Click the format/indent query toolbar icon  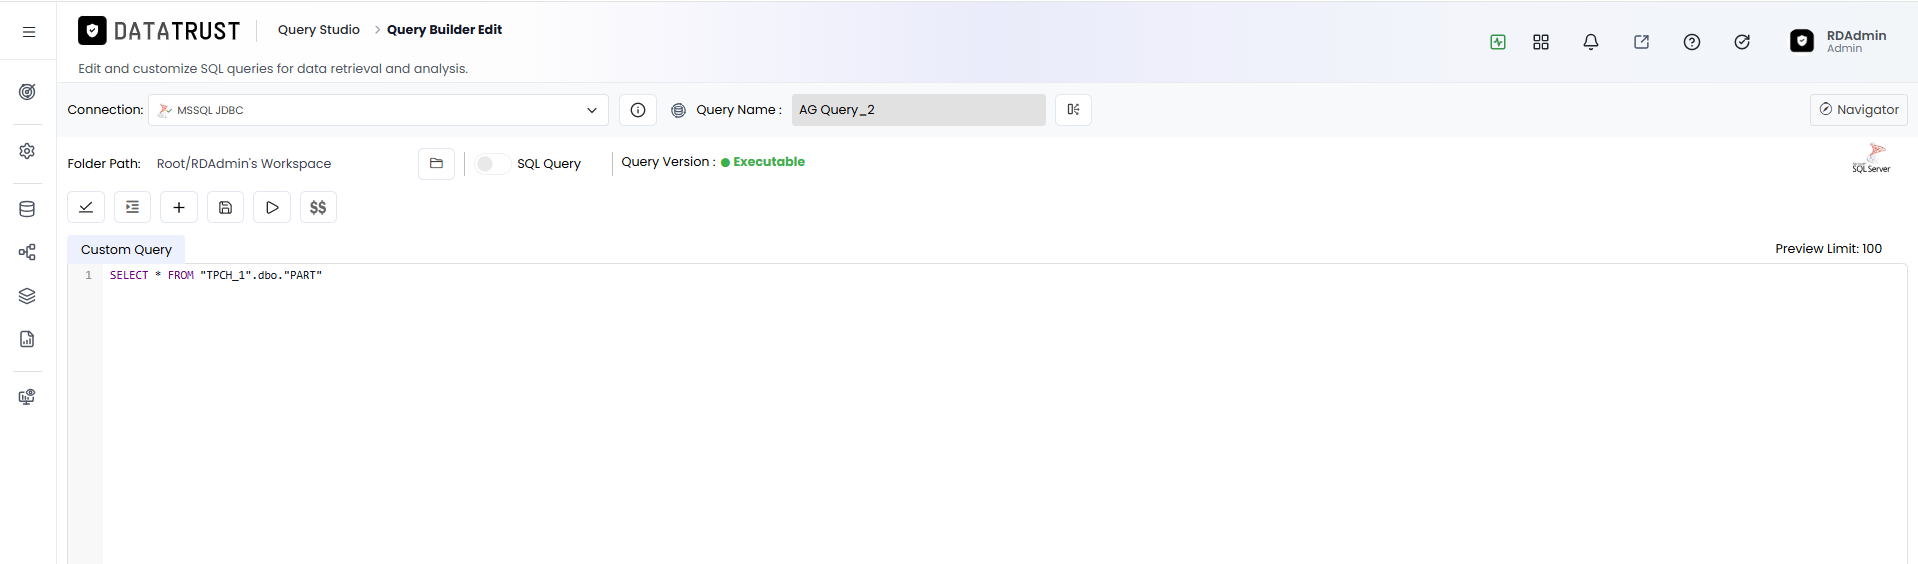click(x=132, y=207)
